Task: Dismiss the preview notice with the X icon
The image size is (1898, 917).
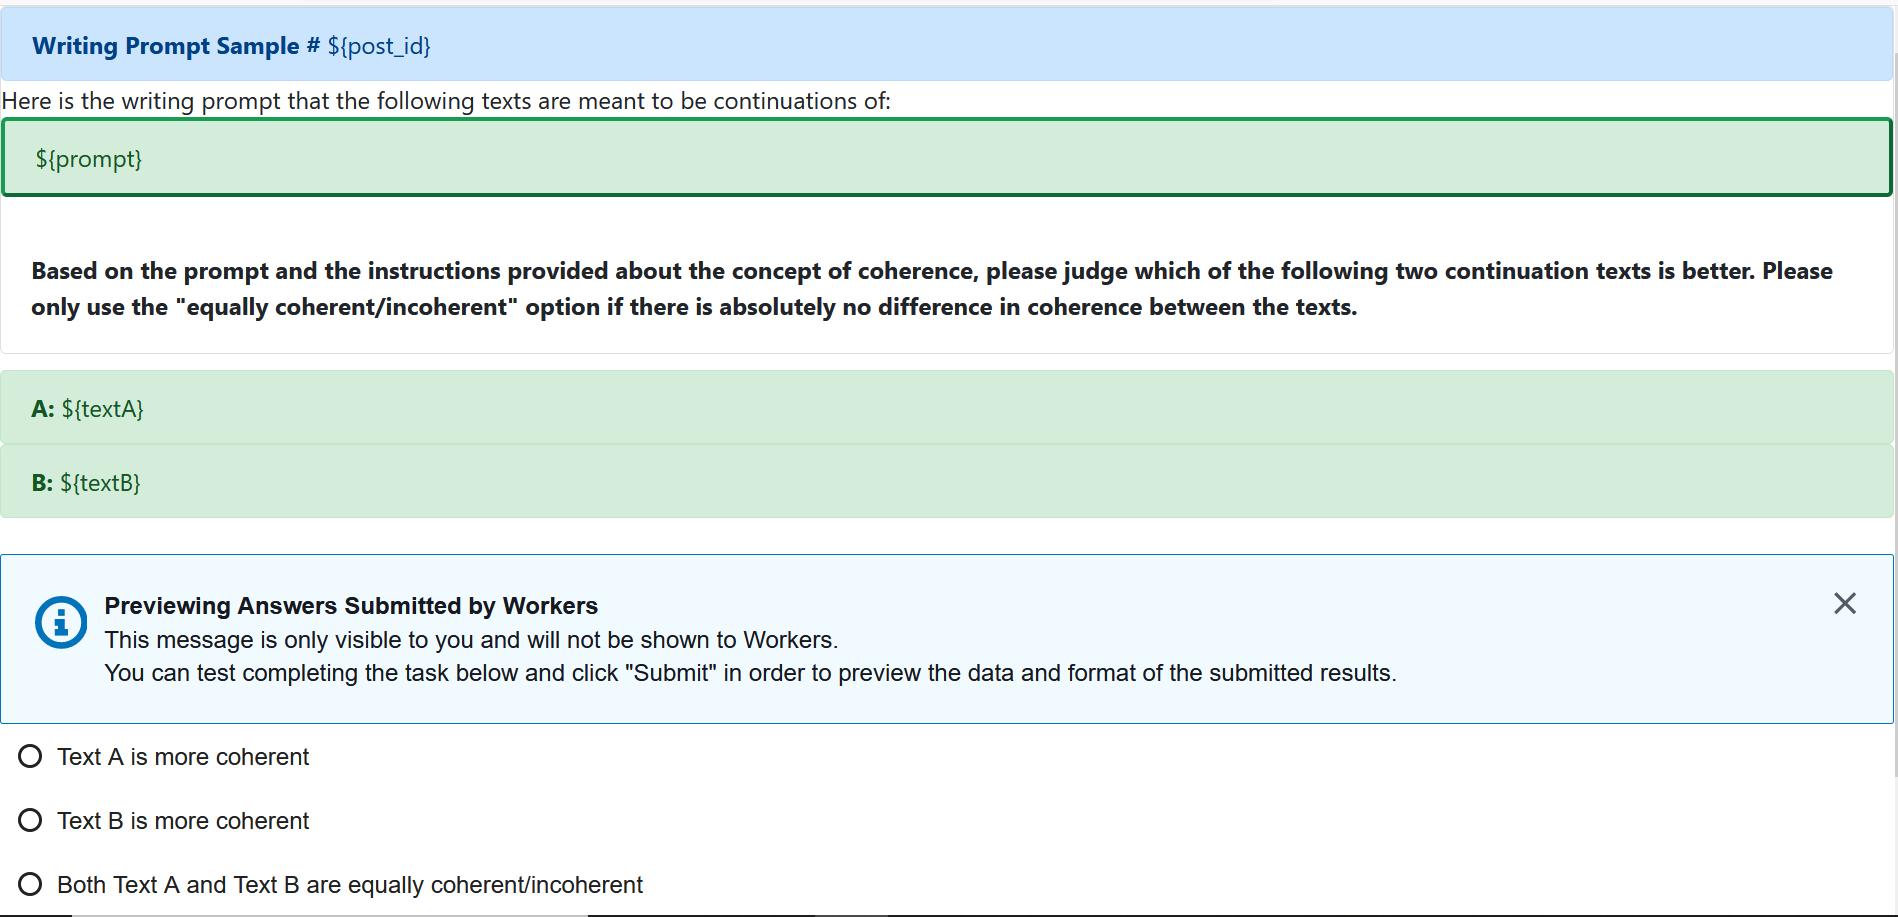Action: [x=1844, y=603]
